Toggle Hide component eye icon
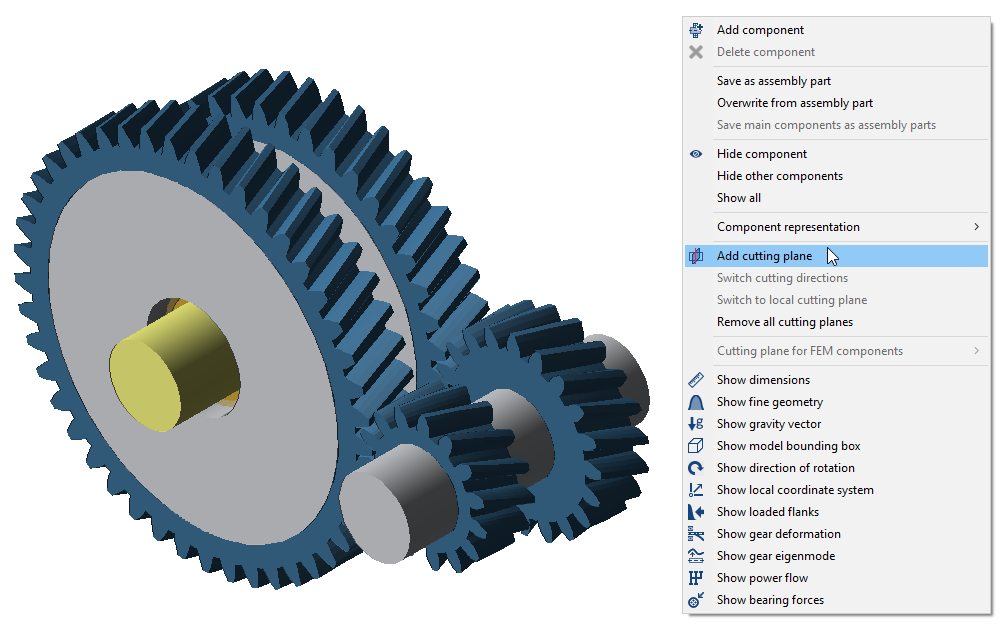The width and height of the screenshot is (1004, 630). coord(696,154)
